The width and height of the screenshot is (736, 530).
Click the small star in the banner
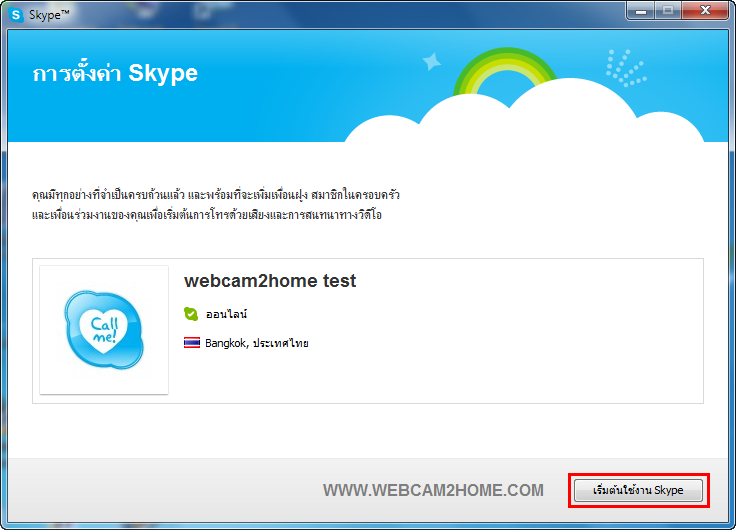pyautogui.click(x=432, y=62)
